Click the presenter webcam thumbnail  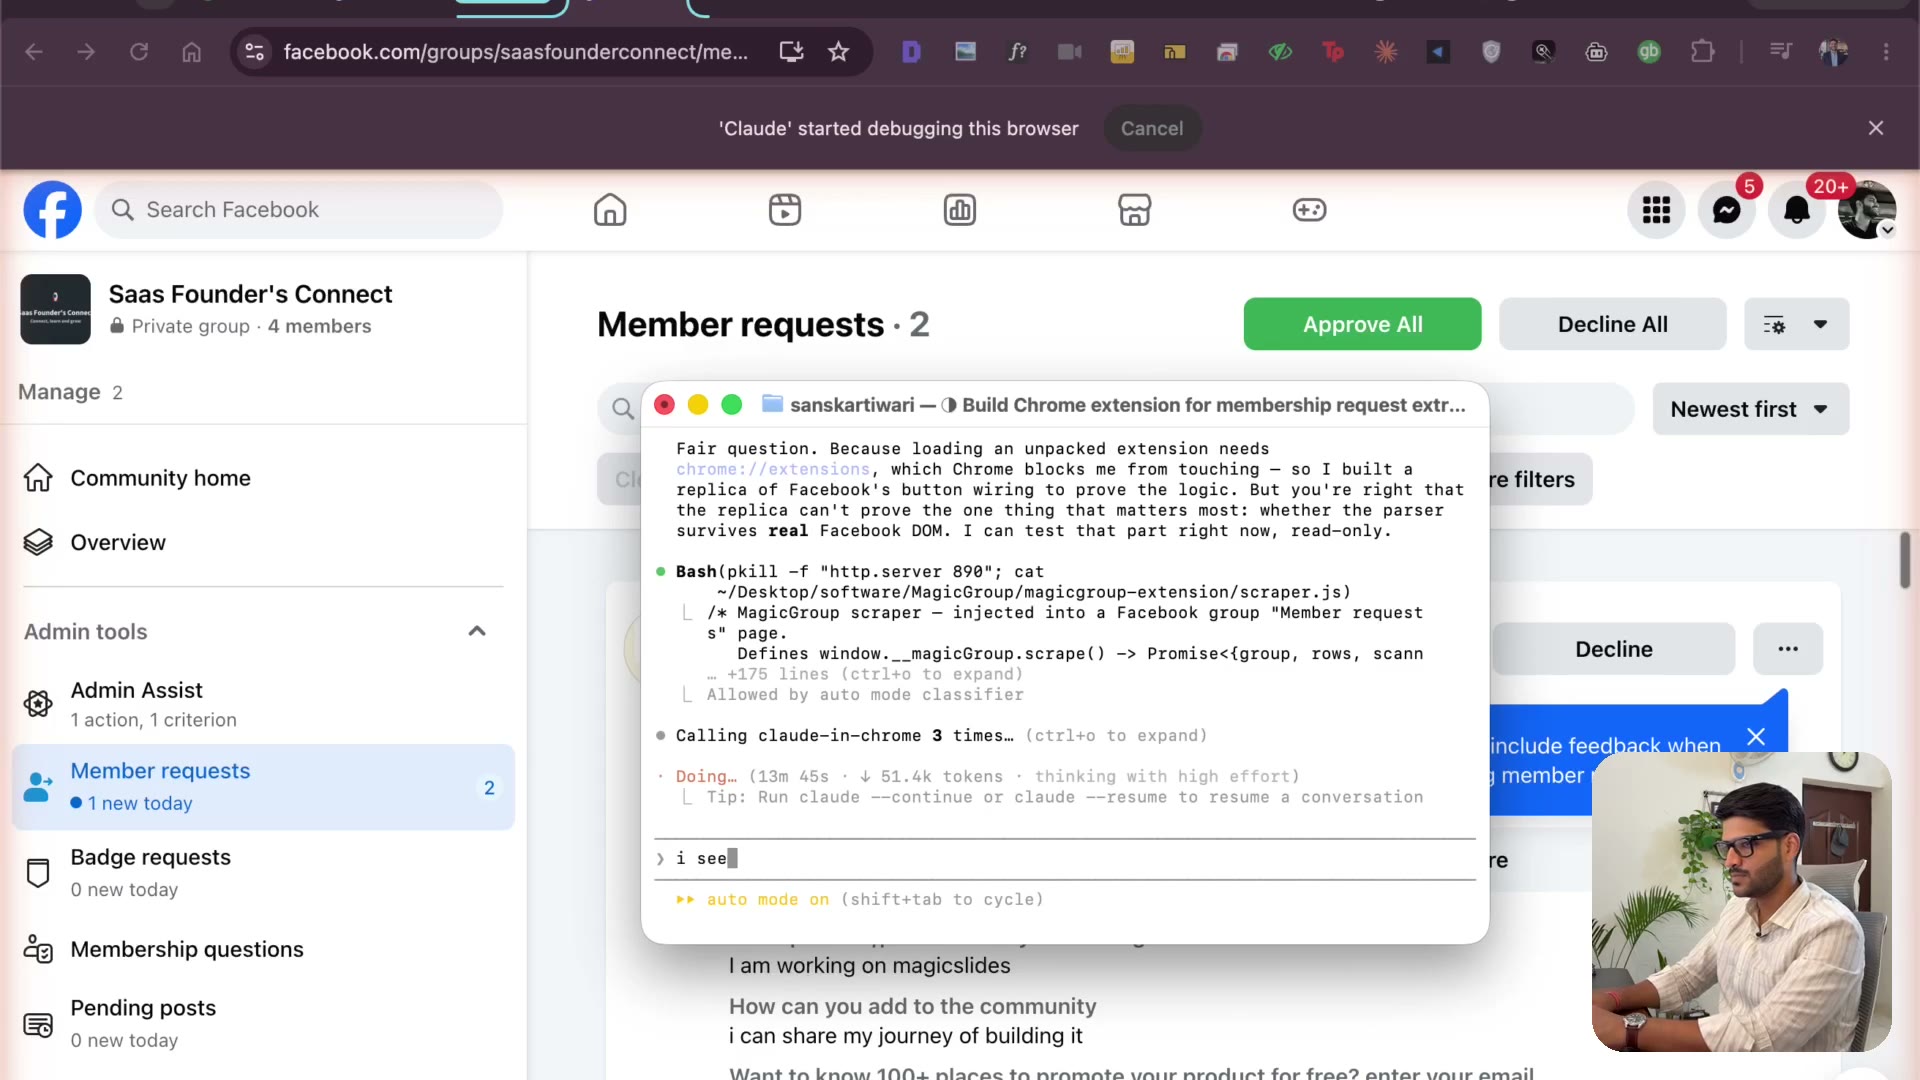point(1741,902)
